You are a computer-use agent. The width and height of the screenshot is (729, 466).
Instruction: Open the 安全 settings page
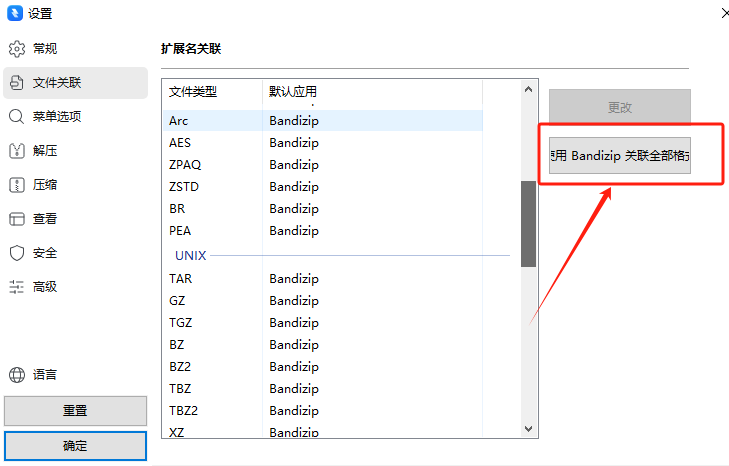[x=75, y=253]
